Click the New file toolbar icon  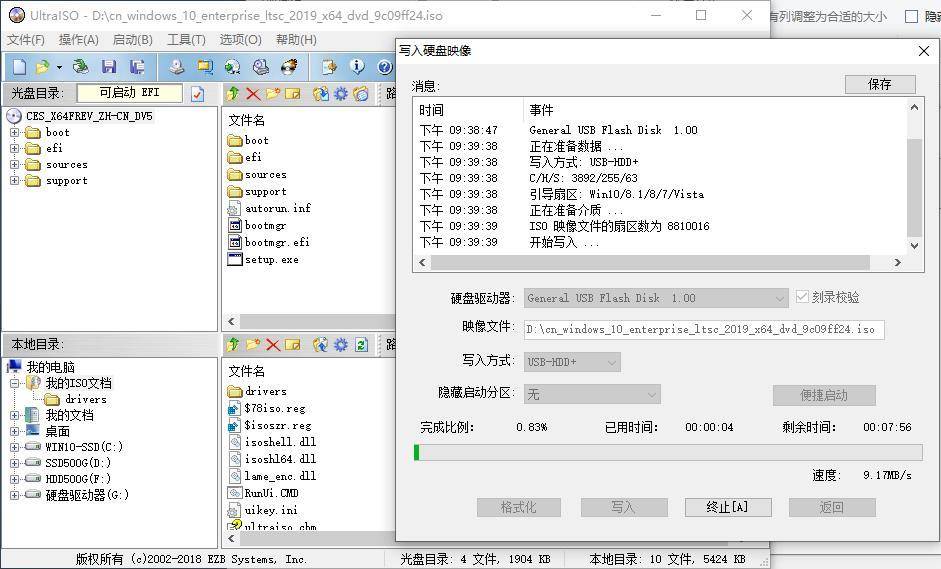pyautogui.click(x=19, y=67)
